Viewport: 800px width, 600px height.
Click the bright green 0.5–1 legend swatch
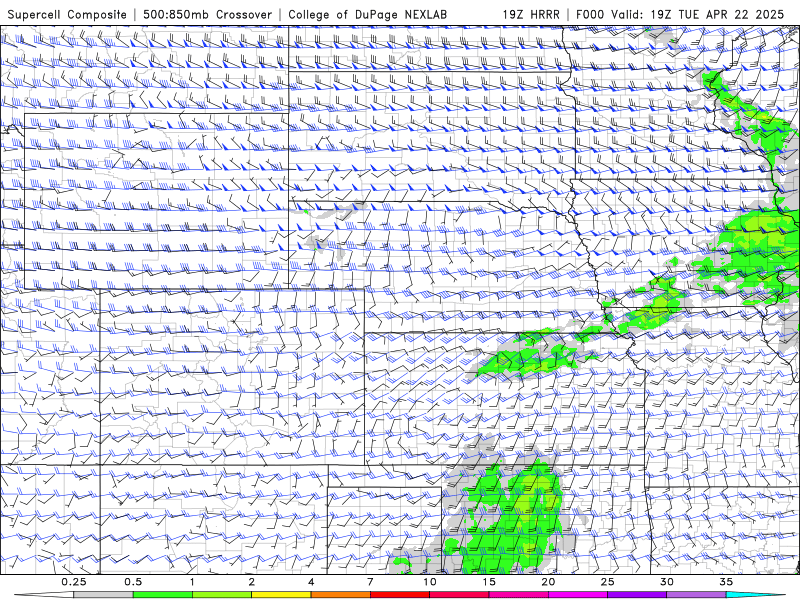162,595
